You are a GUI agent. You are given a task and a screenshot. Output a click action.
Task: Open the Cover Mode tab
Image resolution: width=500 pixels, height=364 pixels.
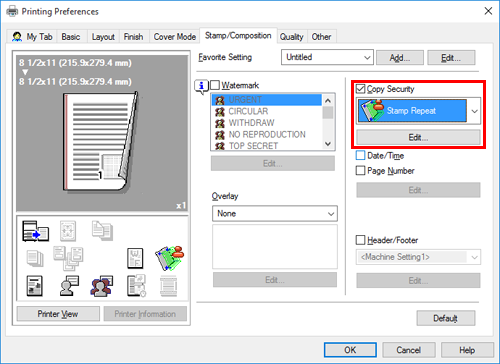tap(174, 37)
